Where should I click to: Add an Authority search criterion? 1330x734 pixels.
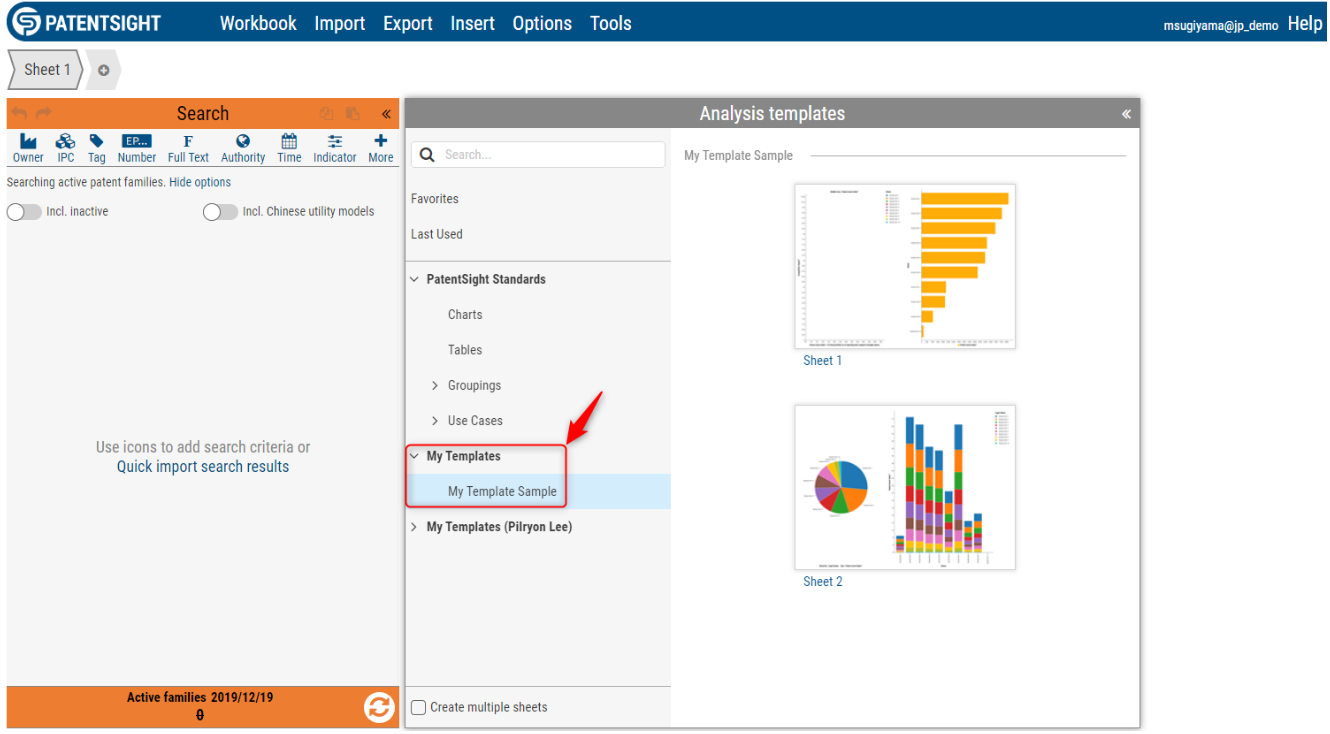click(x=243, y=148)
